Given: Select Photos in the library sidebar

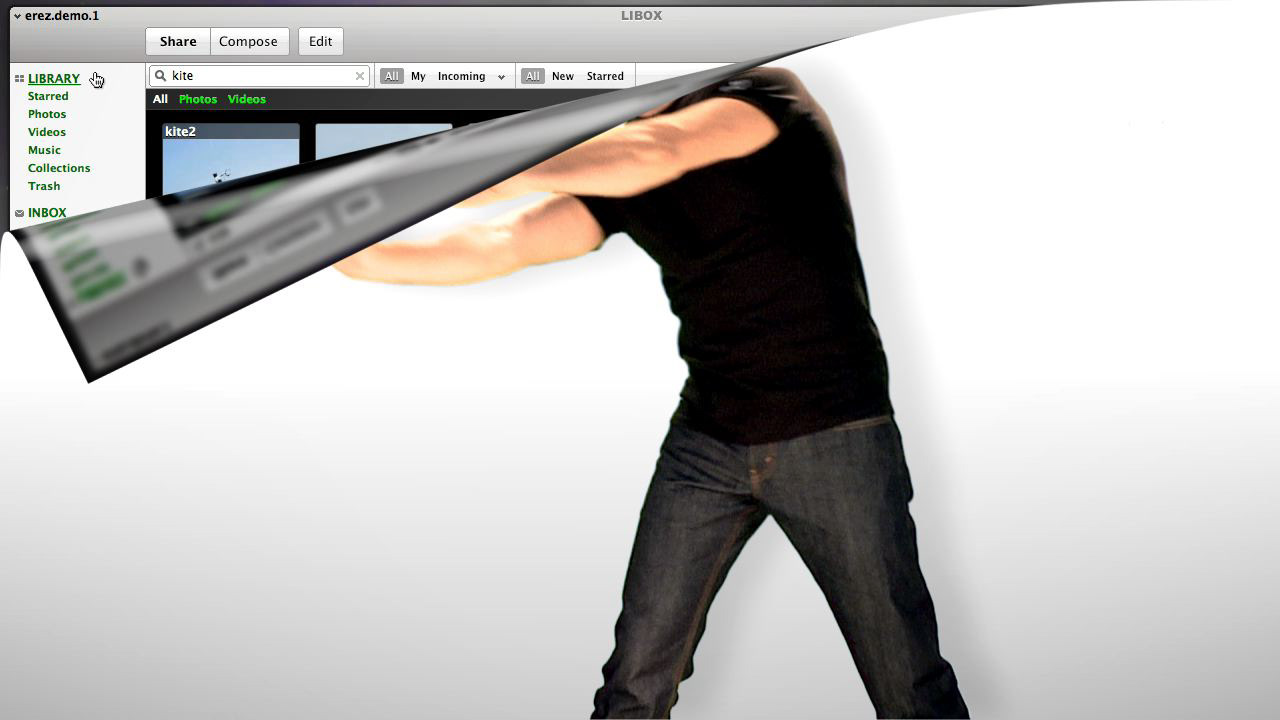Looking at the screenshot, I should click(47, 115).
